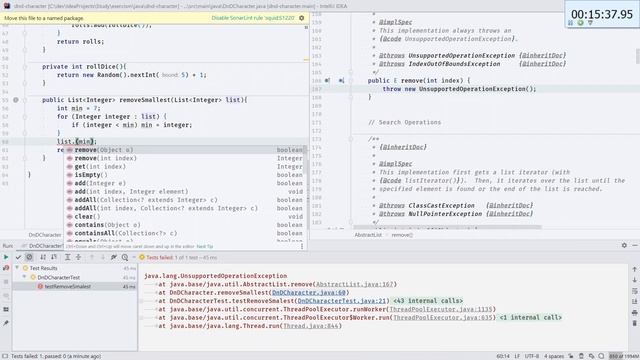Toggle Show Ignored tests circle icon
The height and width of the screenshot is (360, 640).
point(29,257)
